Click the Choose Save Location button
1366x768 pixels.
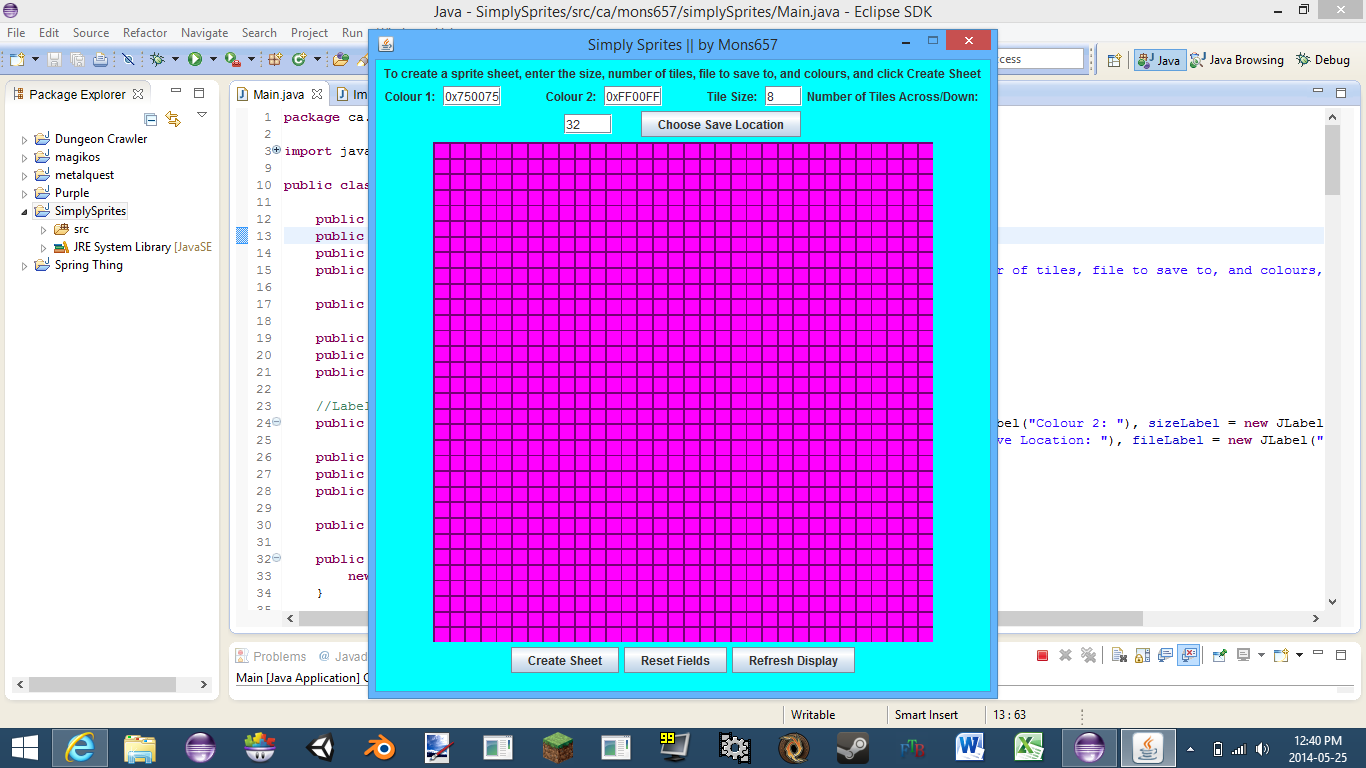[x=721, y=125]
